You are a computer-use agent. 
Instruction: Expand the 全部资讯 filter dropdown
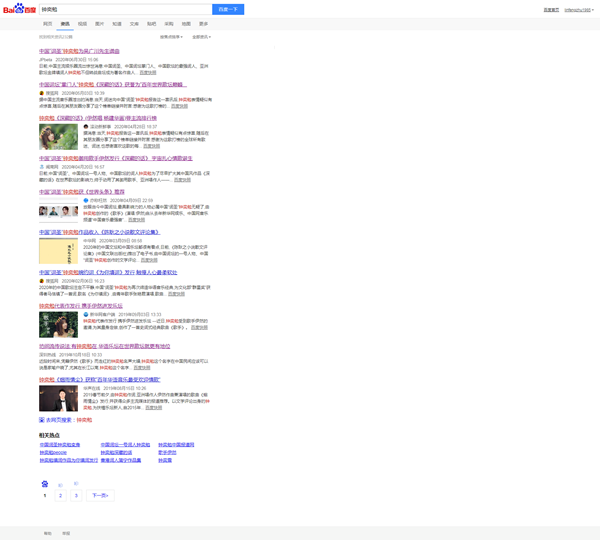(201, 37)
